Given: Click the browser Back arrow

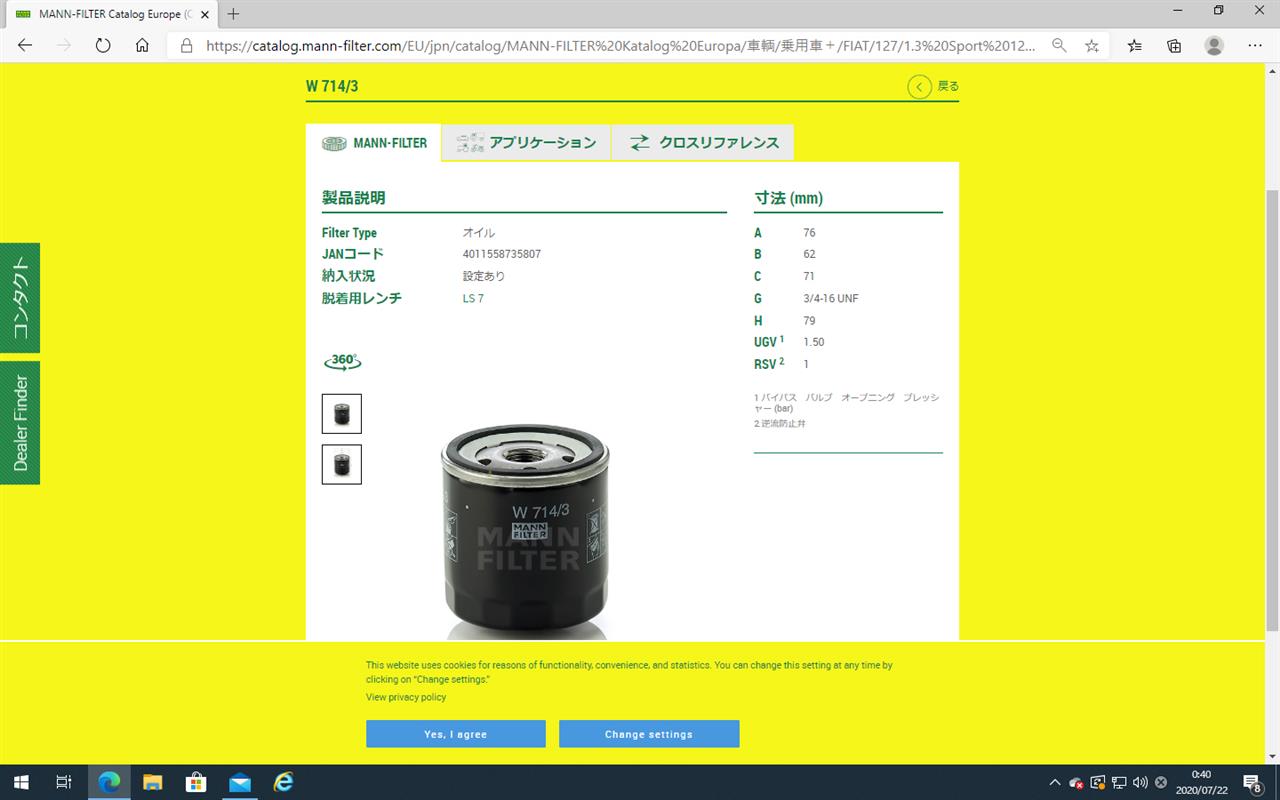Looking at the screenshot, I should click(x=25, y=45).
